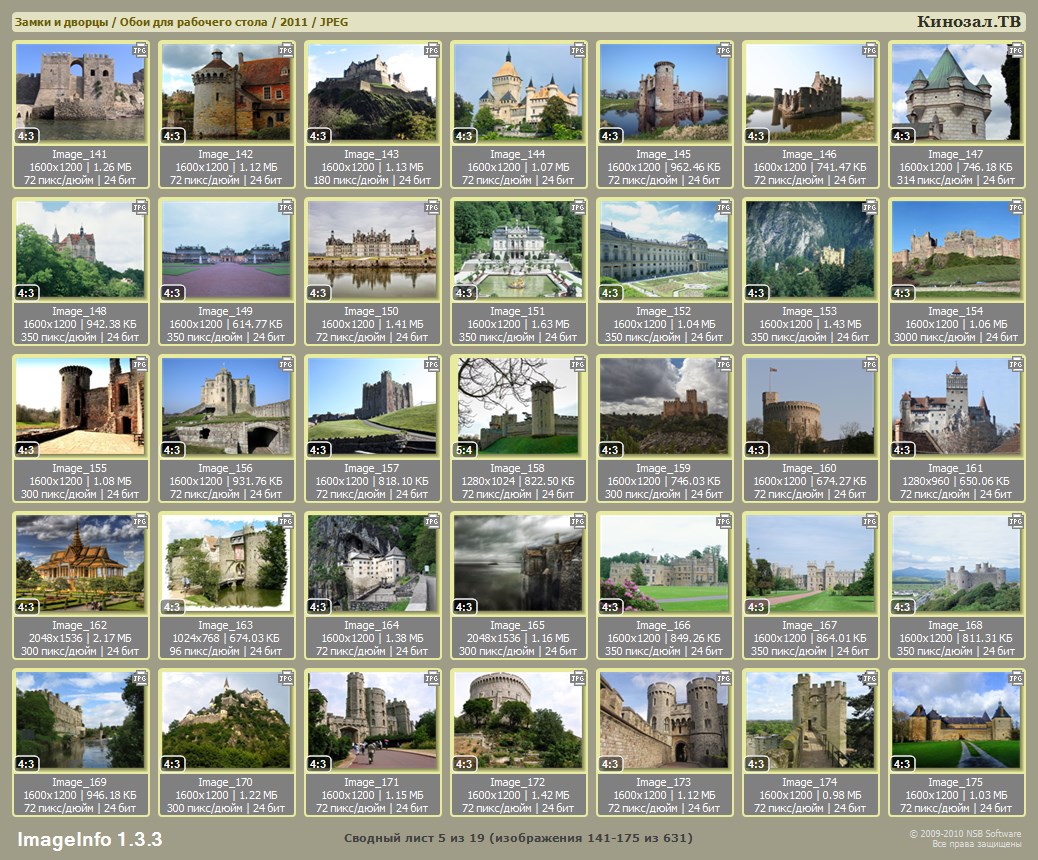Click the 5:4 aspect ratio badge on Image_158
The image size is (1038, 860).
pos(465,450)
